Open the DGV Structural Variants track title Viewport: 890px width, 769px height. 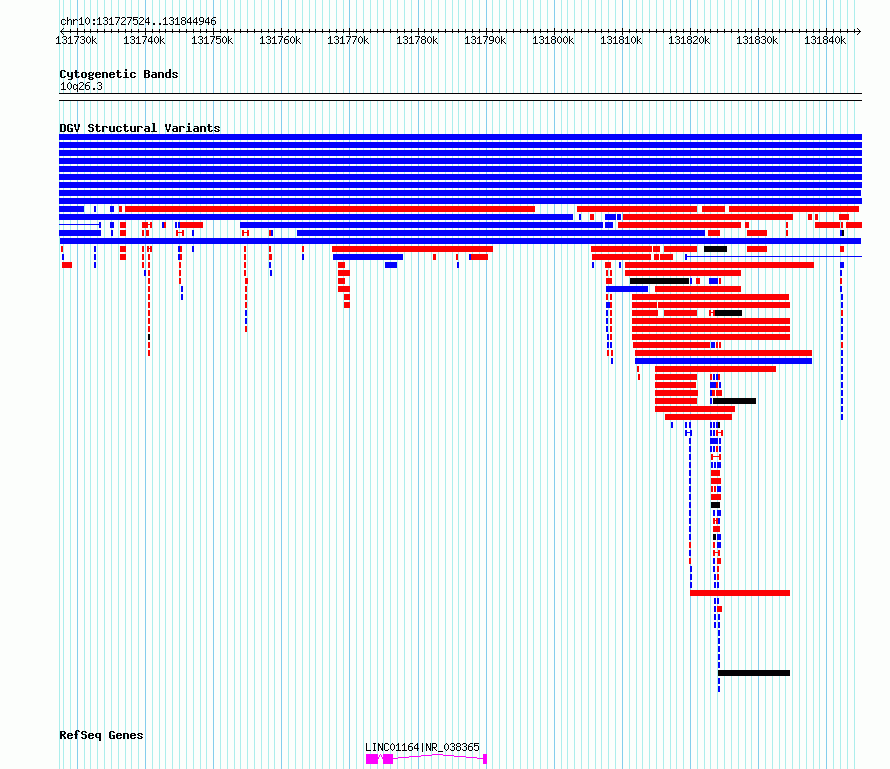tap(140, 128)
